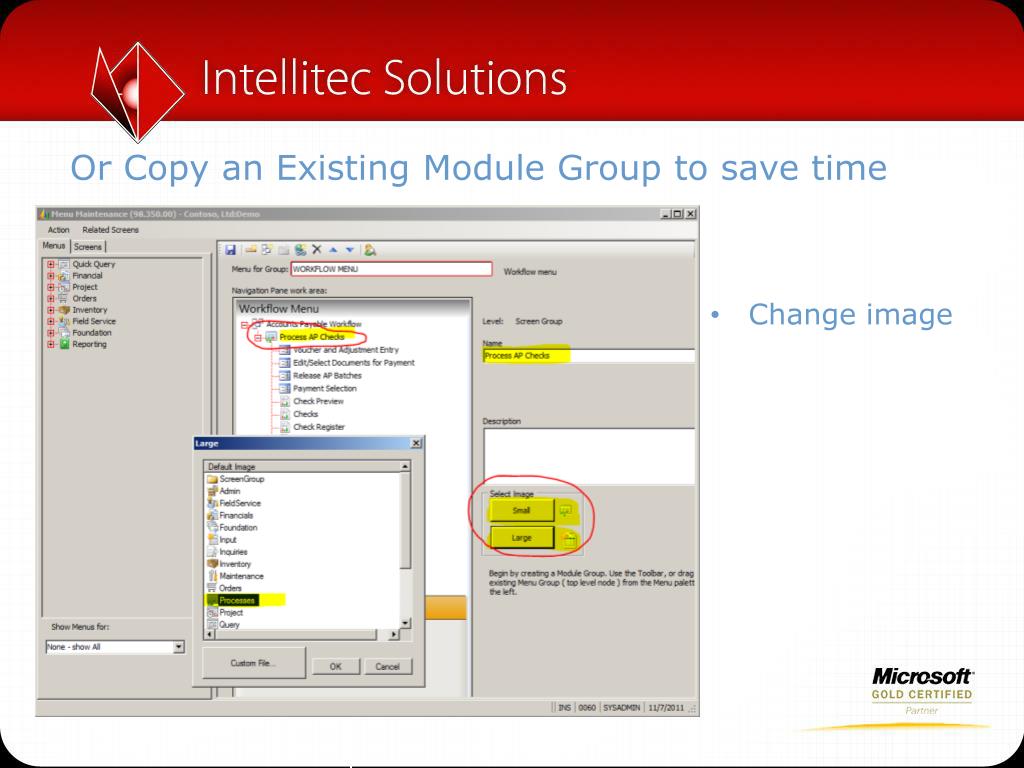The width and height of the screenshot is (1024, 768).
Task: Expand the Field Service menu node
Action: tap(51, 321)
